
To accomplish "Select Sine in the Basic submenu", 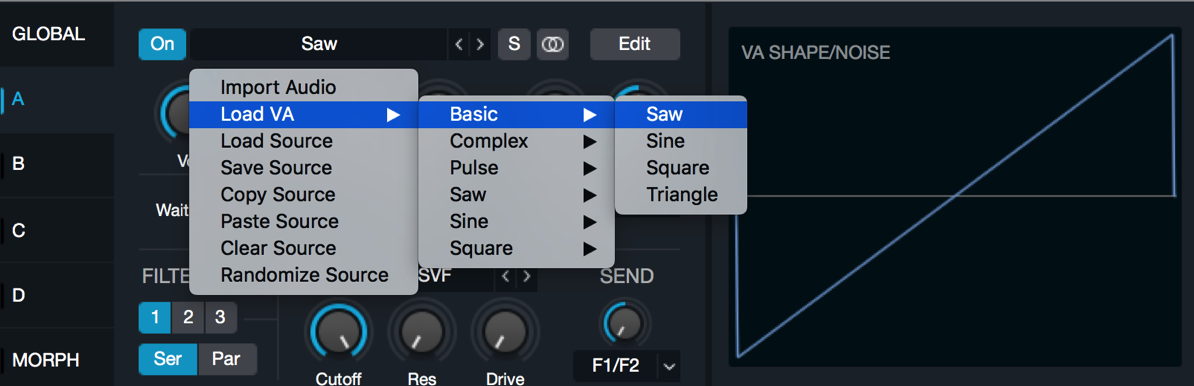I will [681, 141].
